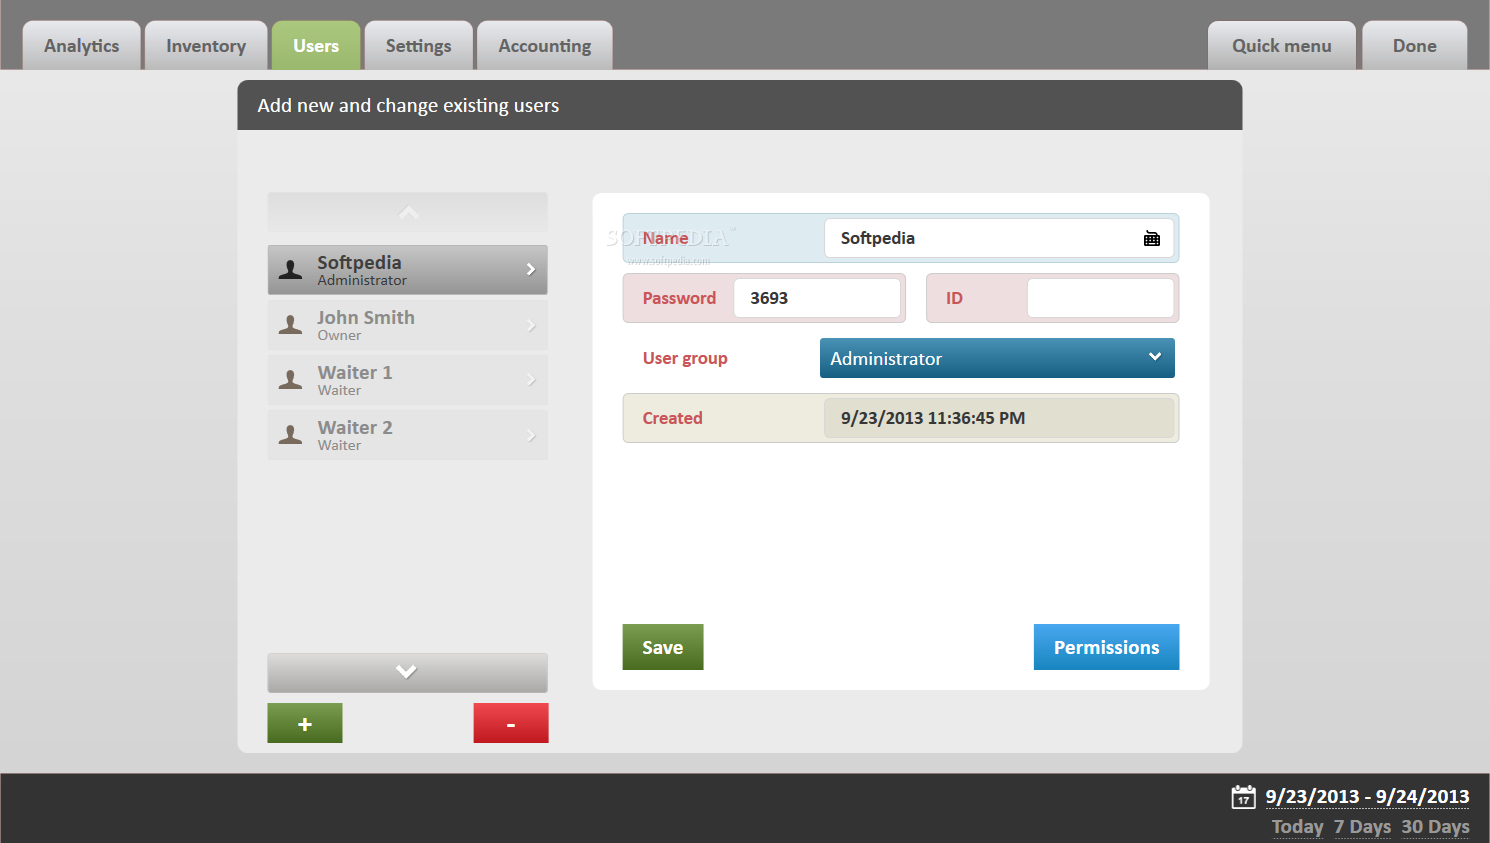Screen dimensions: 1490x843
Task: Open the calendar date picker icon
Action: click(1243, 796)
